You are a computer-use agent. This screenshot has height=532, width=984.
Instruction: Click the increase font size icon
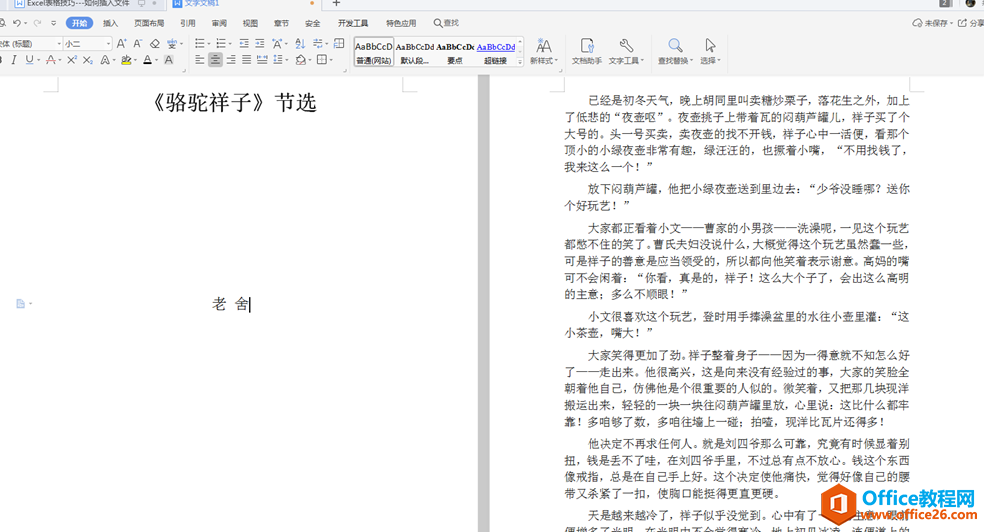tap(122, 43)
